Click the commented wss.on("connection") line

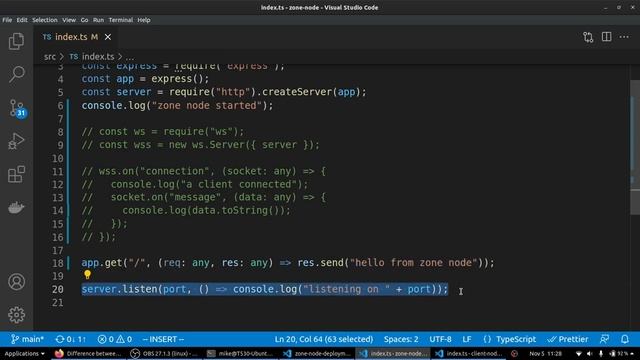click(x=203, y=171)
